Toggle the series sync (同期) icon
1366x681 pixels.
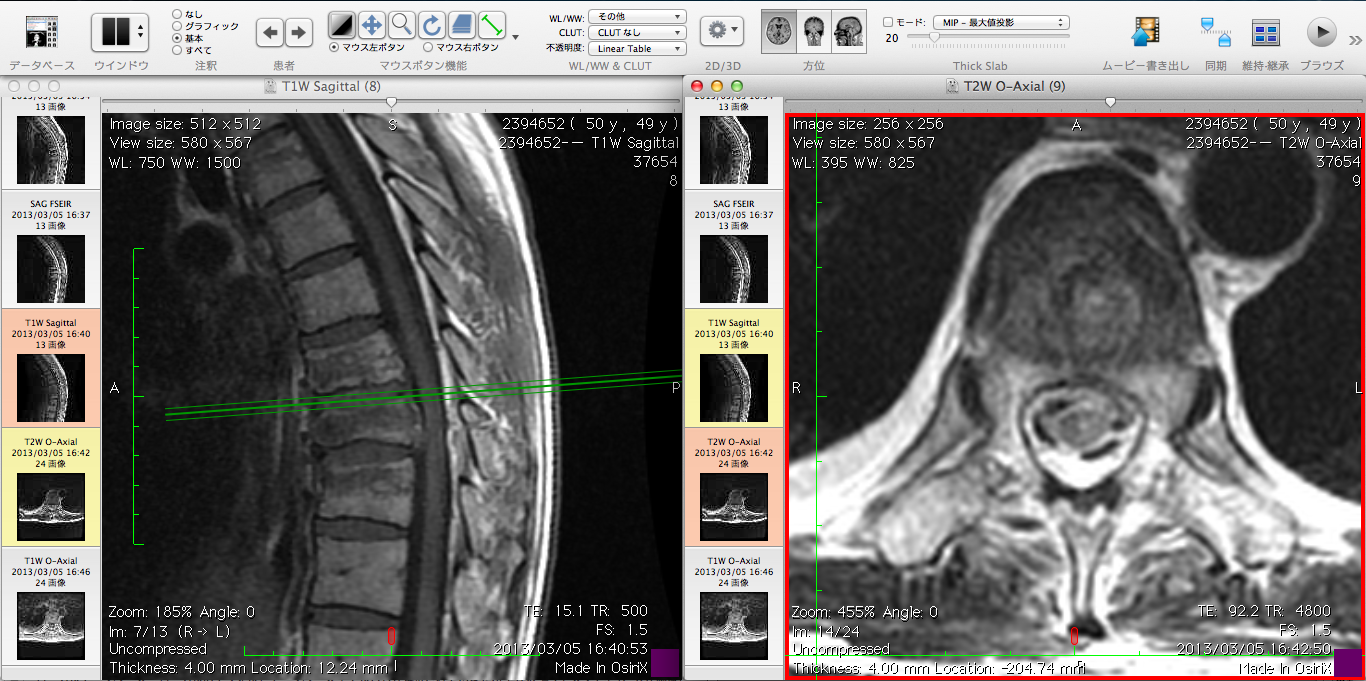[1215, 33]
